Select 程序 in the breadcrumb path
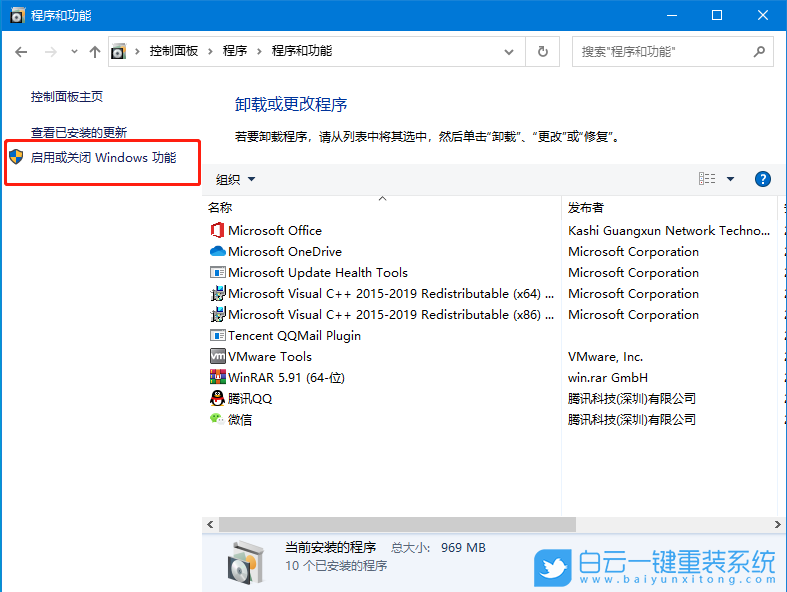The height and width of the screenshot is (592, 787). [235, 51]
